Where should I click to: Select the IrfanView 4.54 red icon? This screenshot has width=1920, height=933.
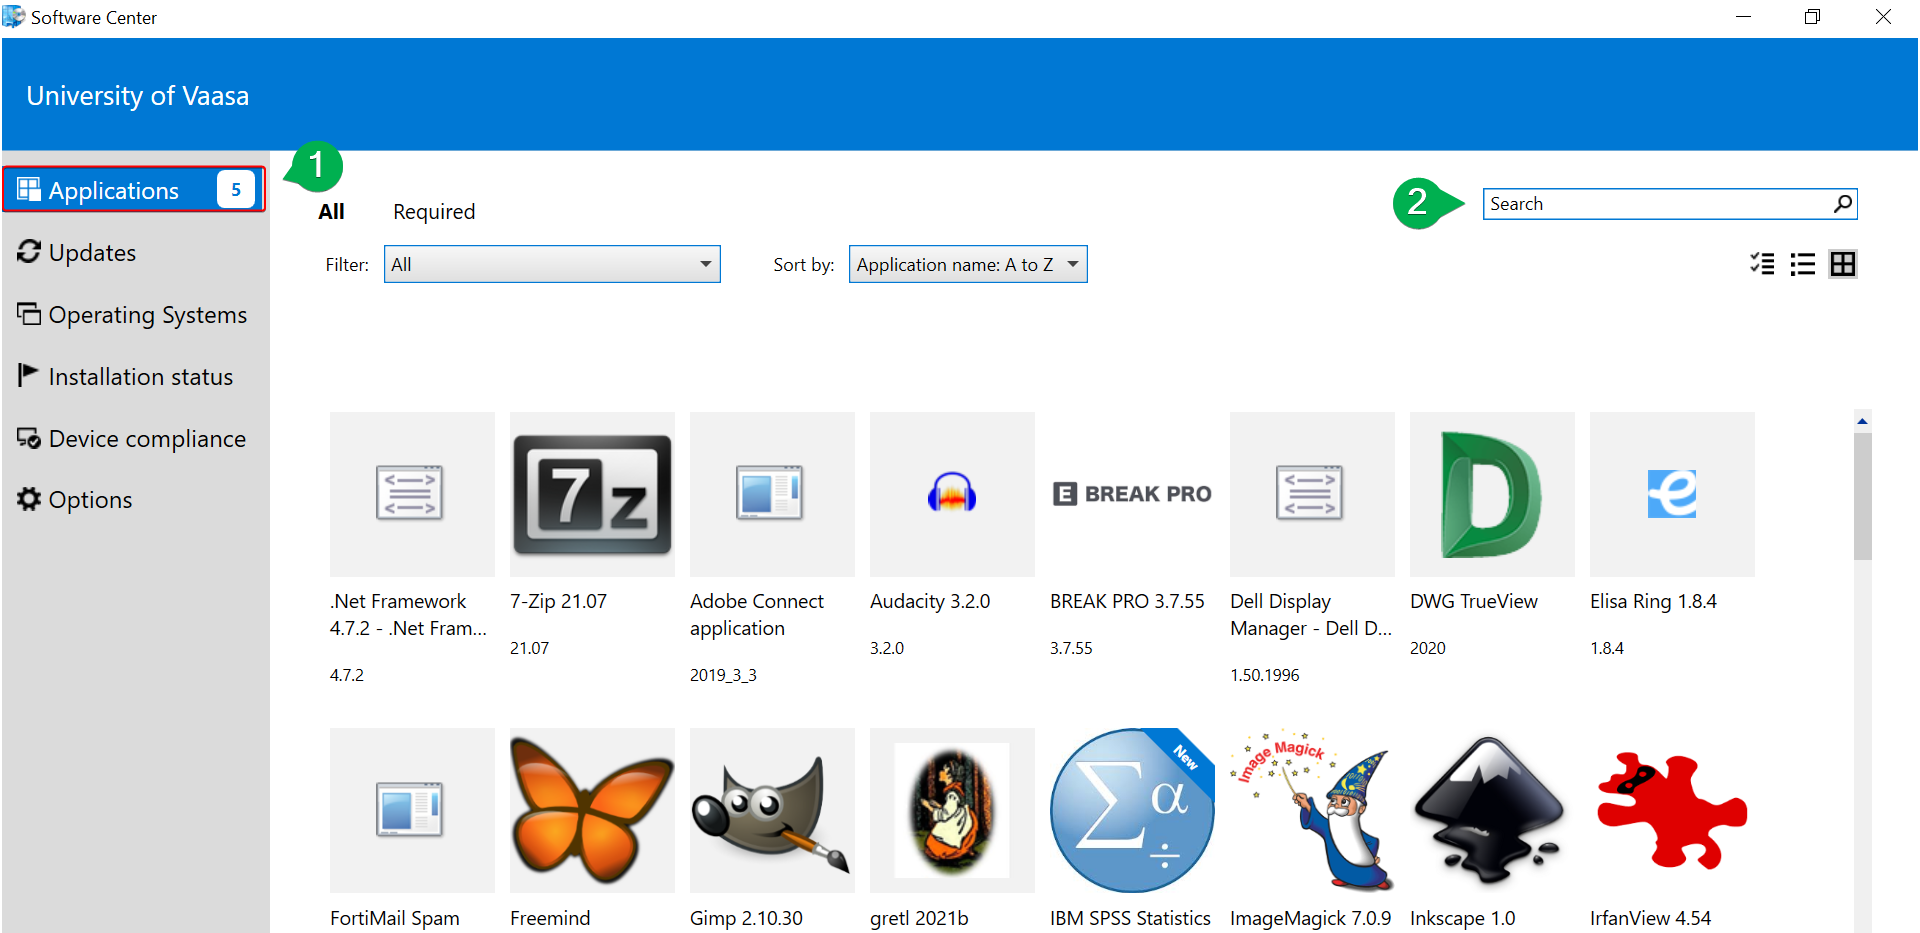click(1672, 810)
